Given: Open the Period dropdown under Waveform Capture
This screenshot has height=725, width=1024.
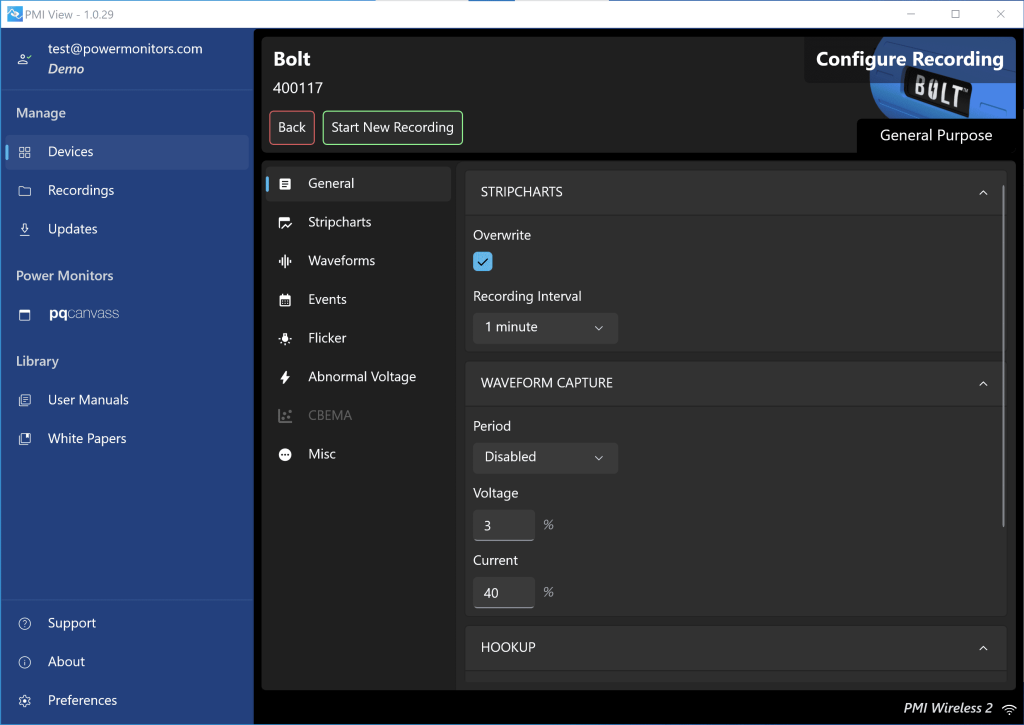Looking at the screenshot, I should 544,457.
